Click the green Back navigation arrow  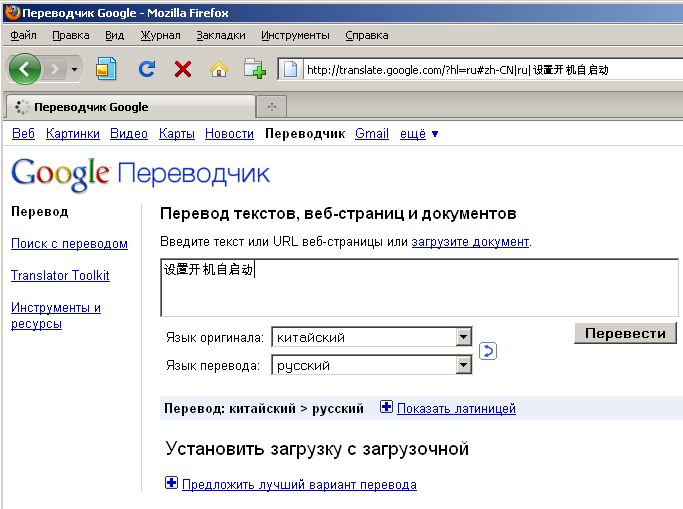pyautogui.click(x=24, y=69)
